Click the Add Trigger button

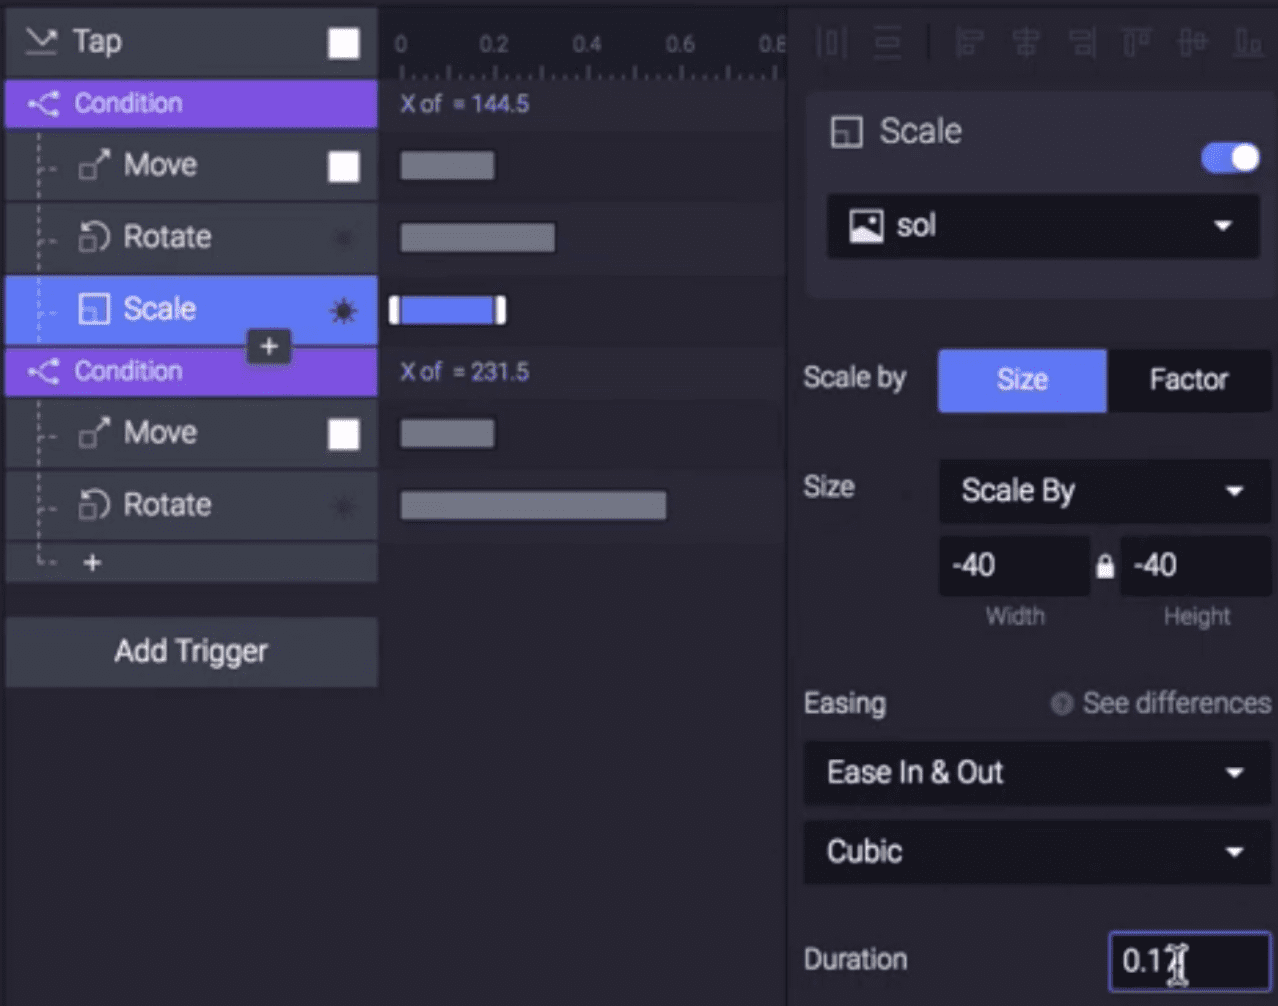click(x=191, y=652)
